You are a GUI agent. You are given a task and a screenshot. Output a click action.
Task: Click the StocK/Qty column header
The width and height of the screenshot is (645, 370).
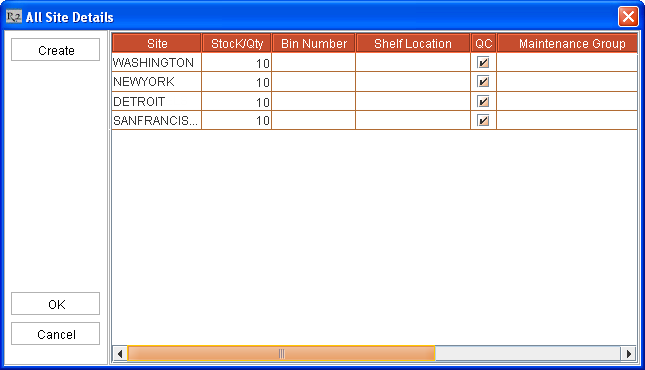[237, 43]
